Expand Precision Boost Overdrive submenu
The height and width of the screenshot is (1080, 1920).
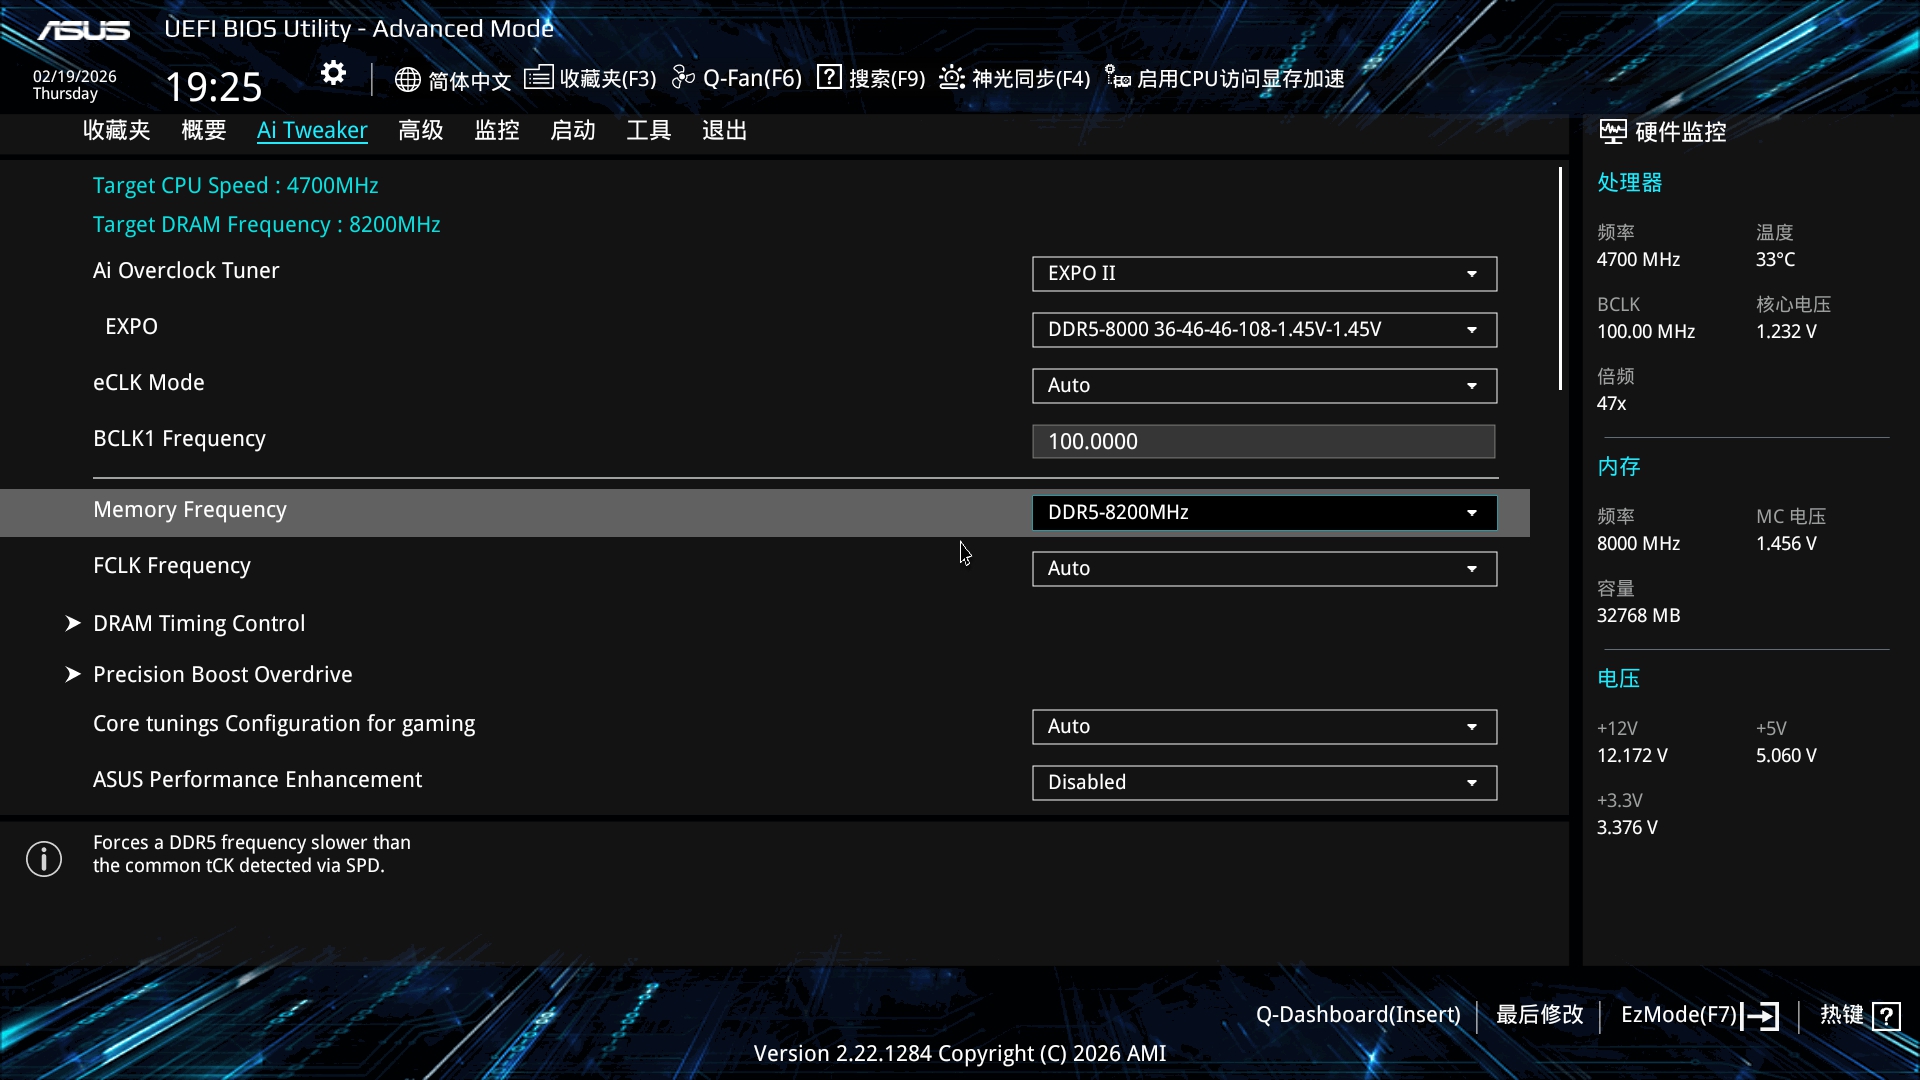pos(222,675)
